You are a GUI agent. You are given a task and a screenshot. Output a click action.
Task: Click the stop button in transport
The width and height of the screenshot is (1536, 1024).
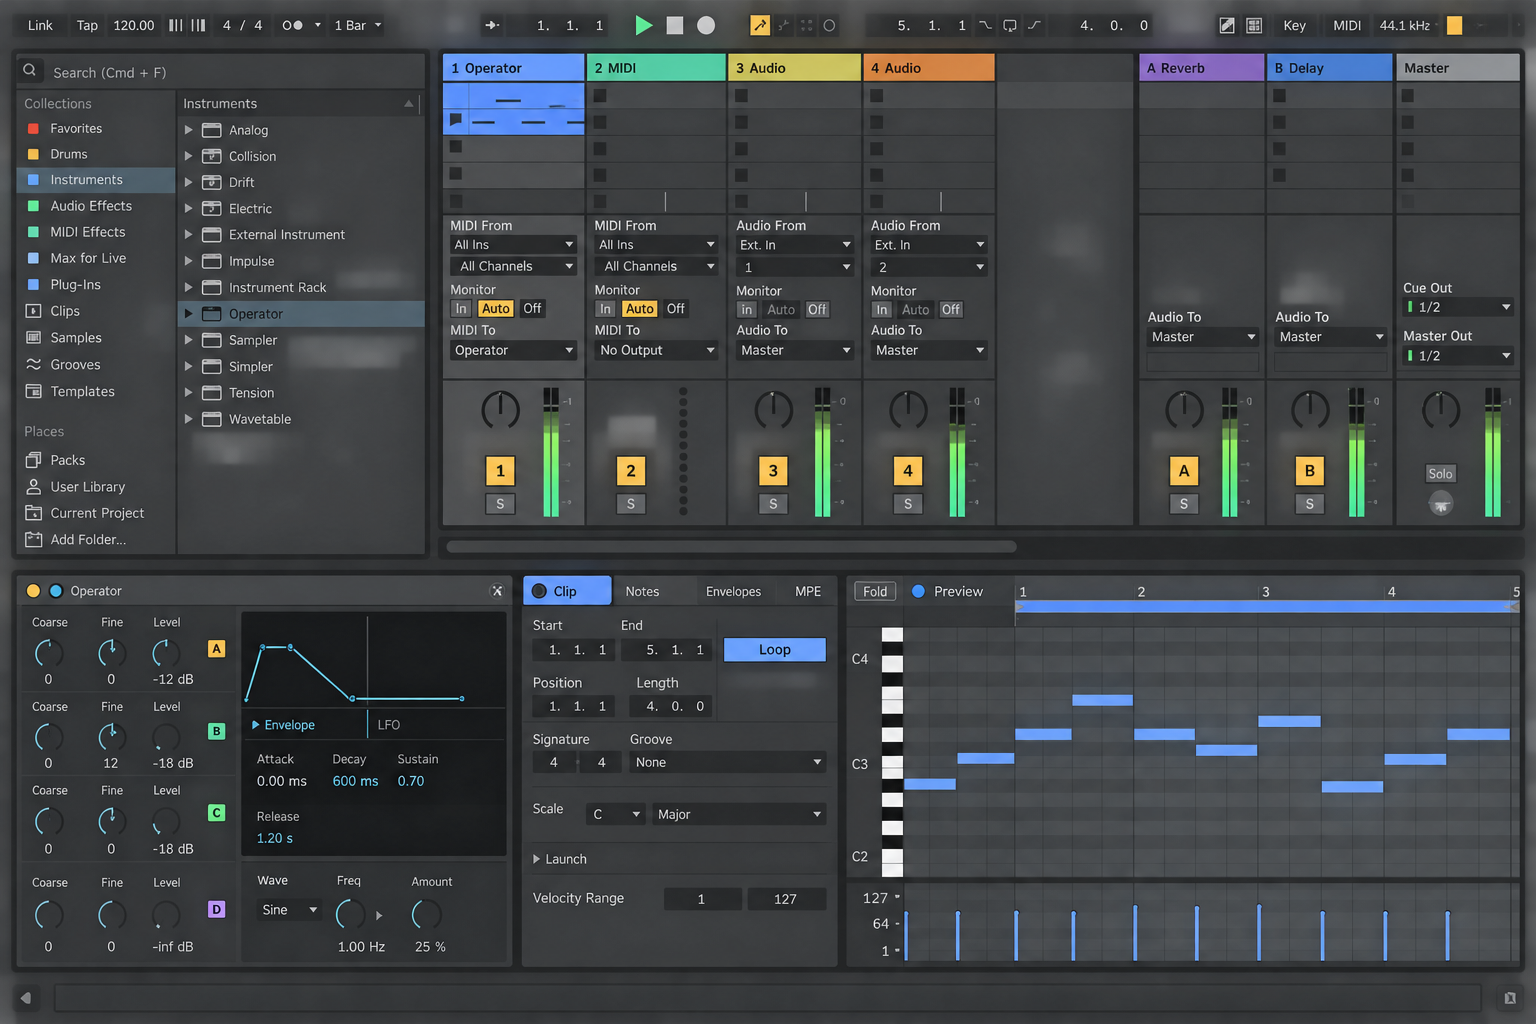click(x=675, y=25)
